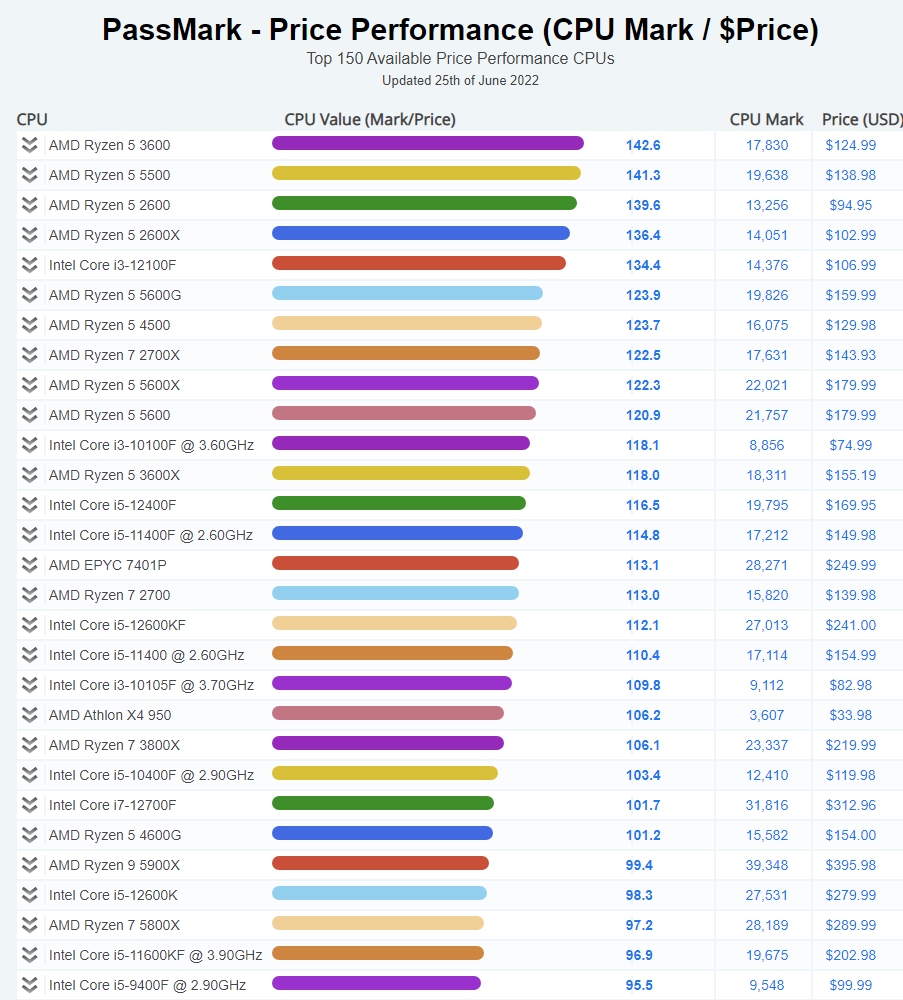Expand the AMD Ryzen 5 3600X row chevron

[29, 474]
